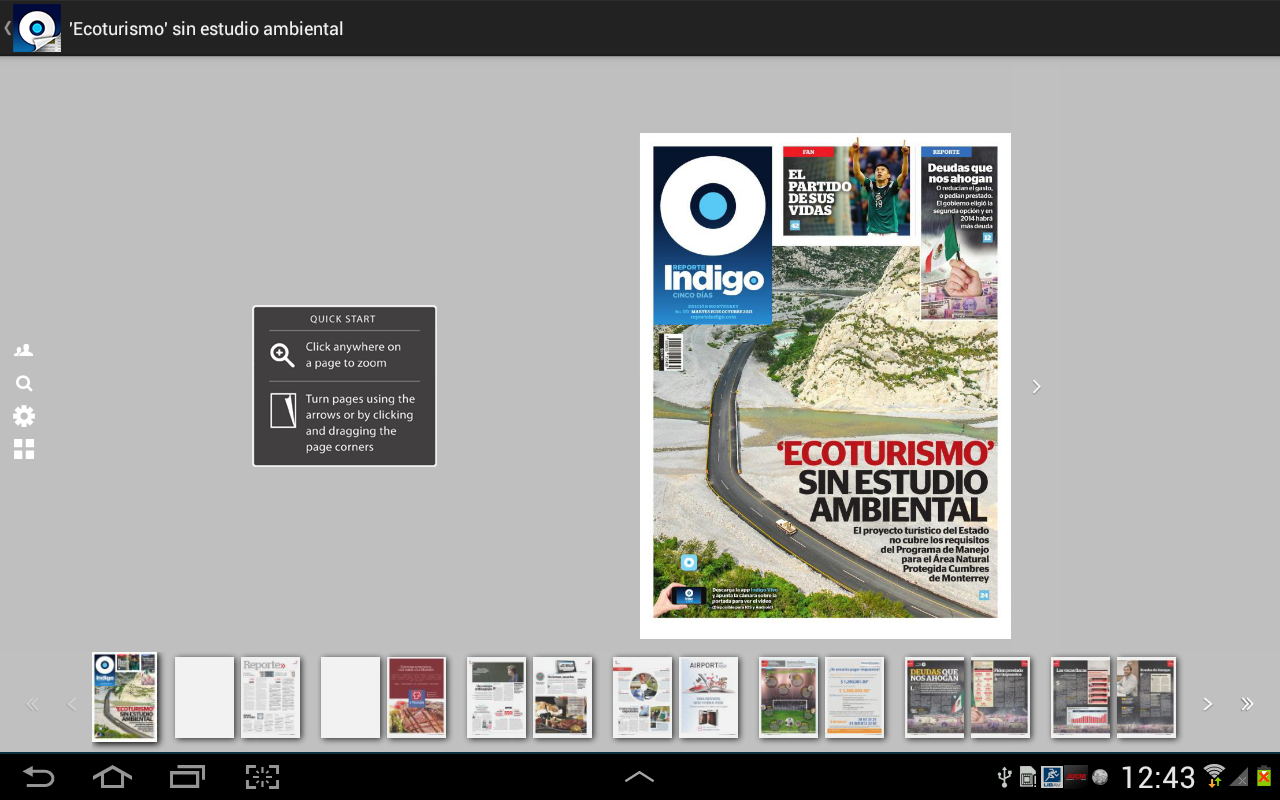Click the 'El partido de sus vidas' cover story
This screenshot has height=800, width=1280.
(847, 191)
